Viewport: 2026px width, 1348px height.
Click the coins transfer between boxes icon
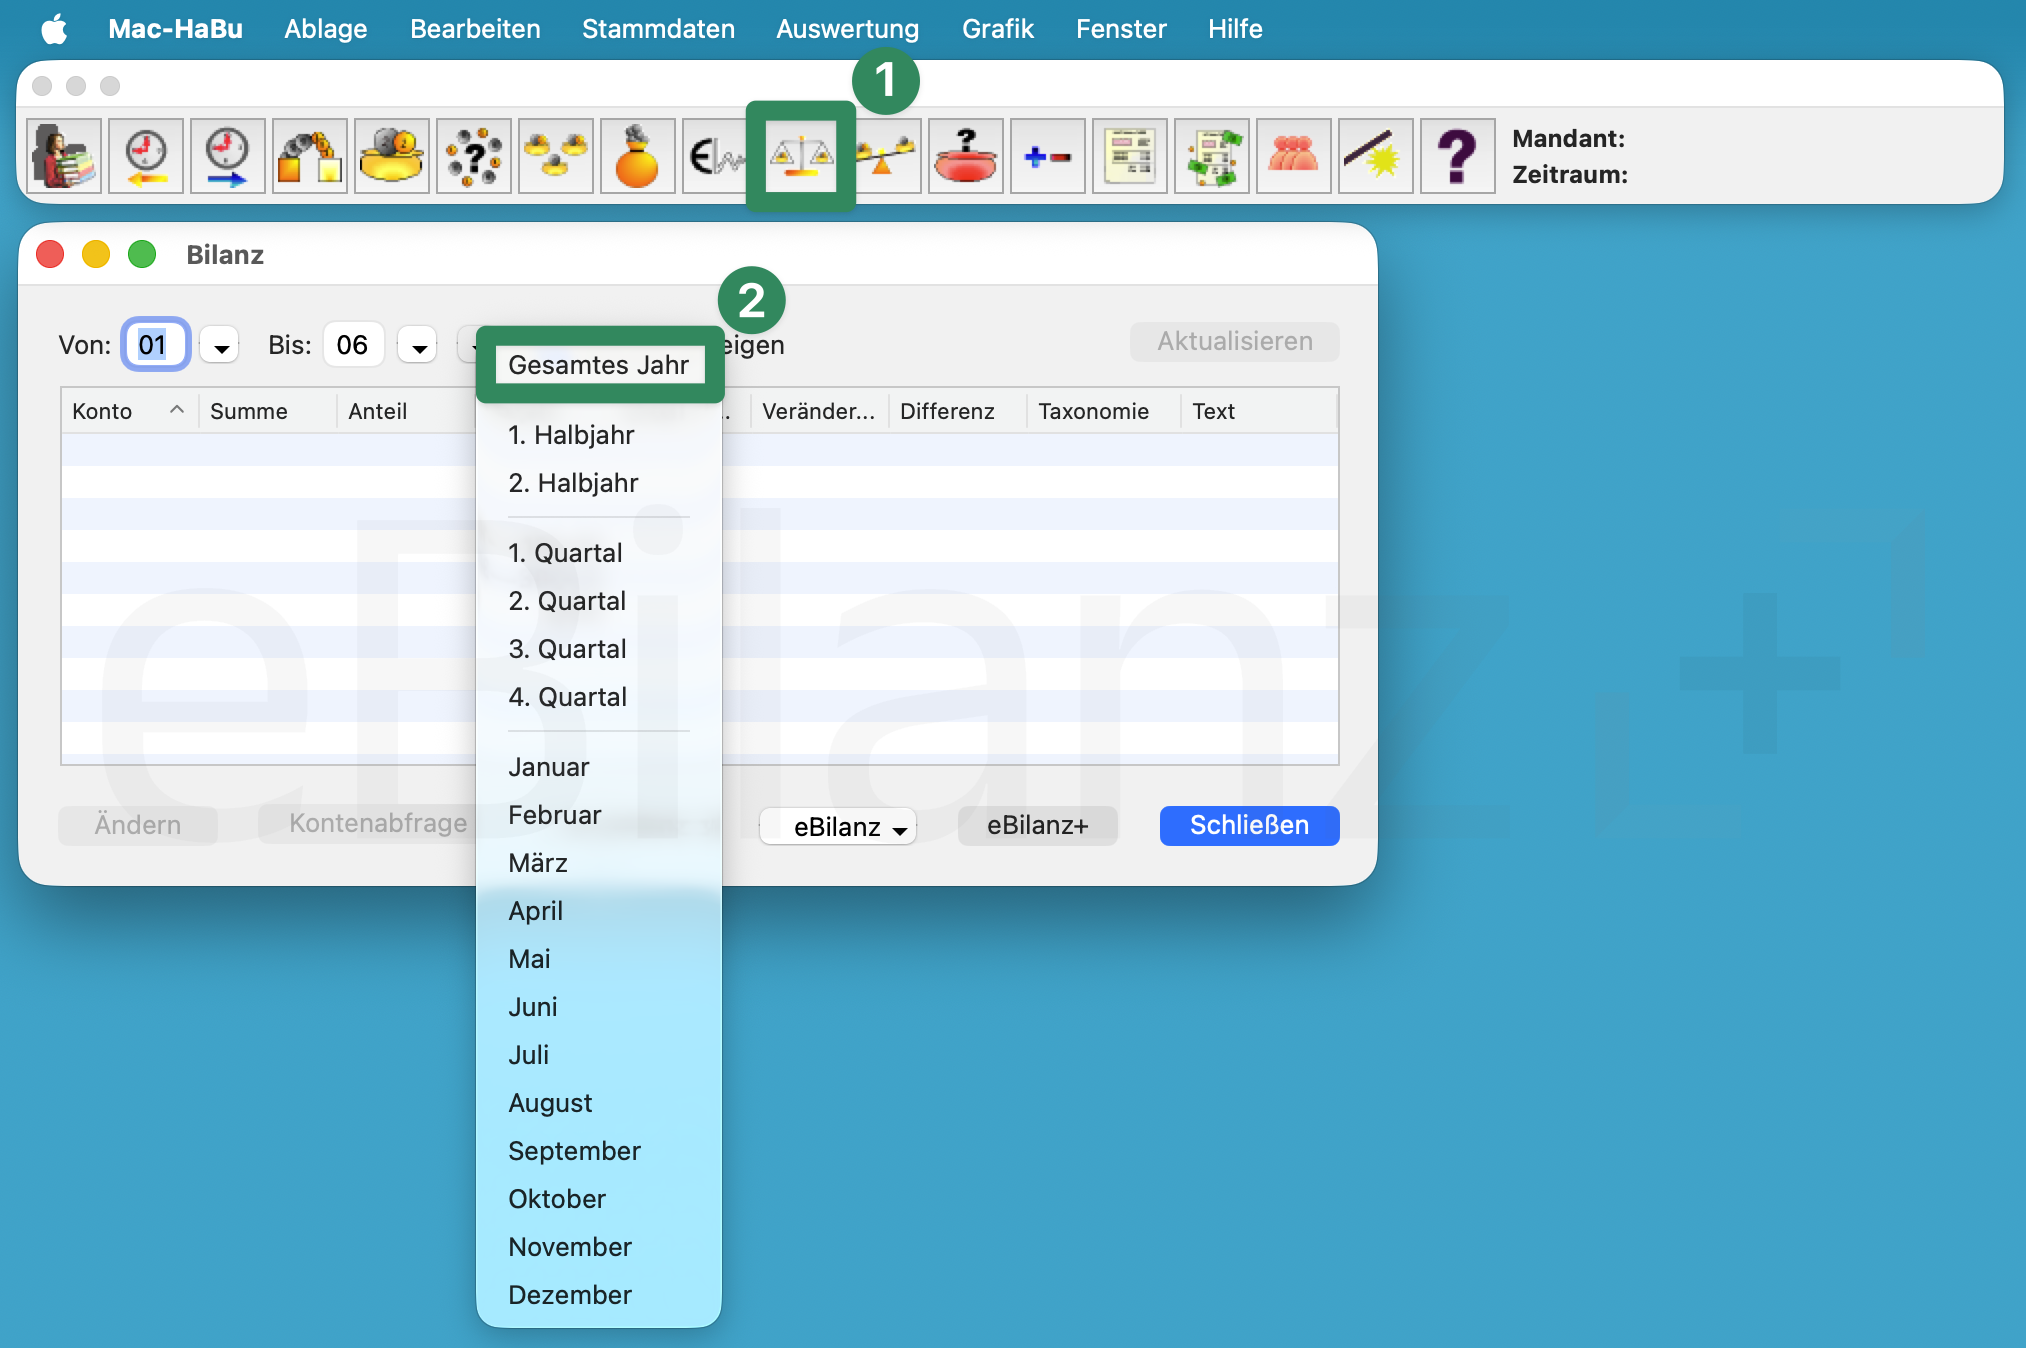tap(310, 156)
